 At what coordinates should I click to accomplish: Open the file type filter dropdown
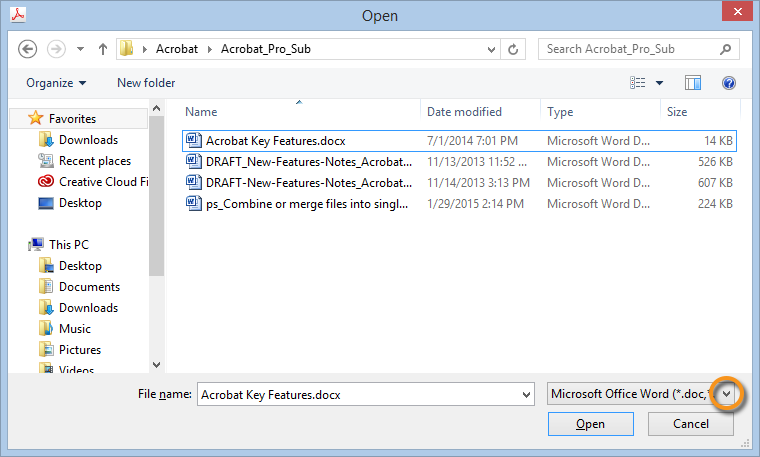727,394
